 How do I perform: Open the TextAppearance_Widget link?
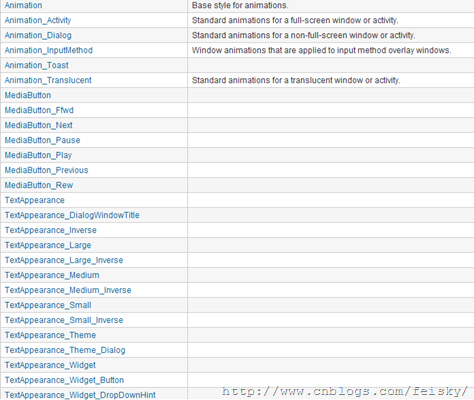tap(50, 365)
